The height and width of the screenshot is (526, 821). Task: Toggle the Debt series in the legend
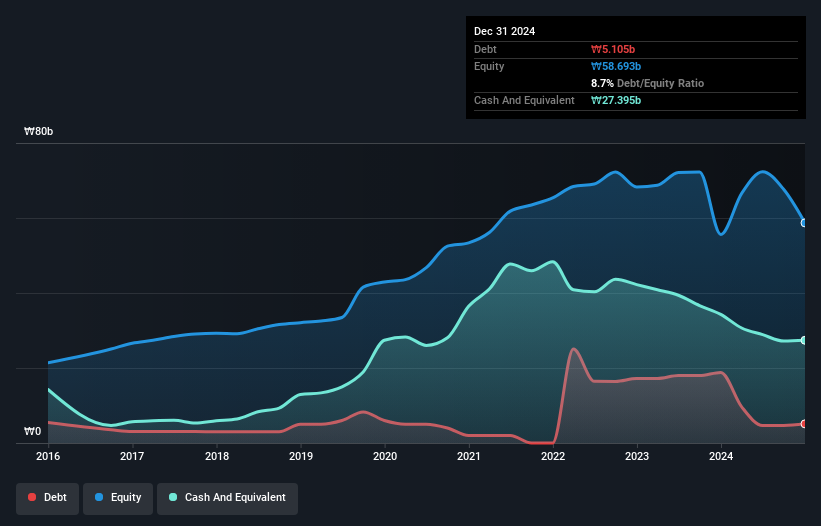[47, 498]
